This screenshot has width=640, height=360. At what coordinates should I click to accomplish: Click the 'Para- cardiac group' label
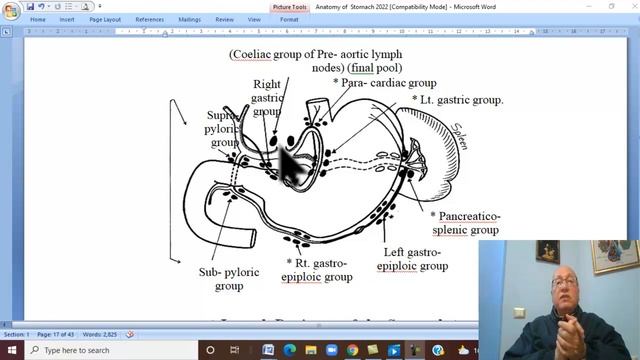point(385,83)
